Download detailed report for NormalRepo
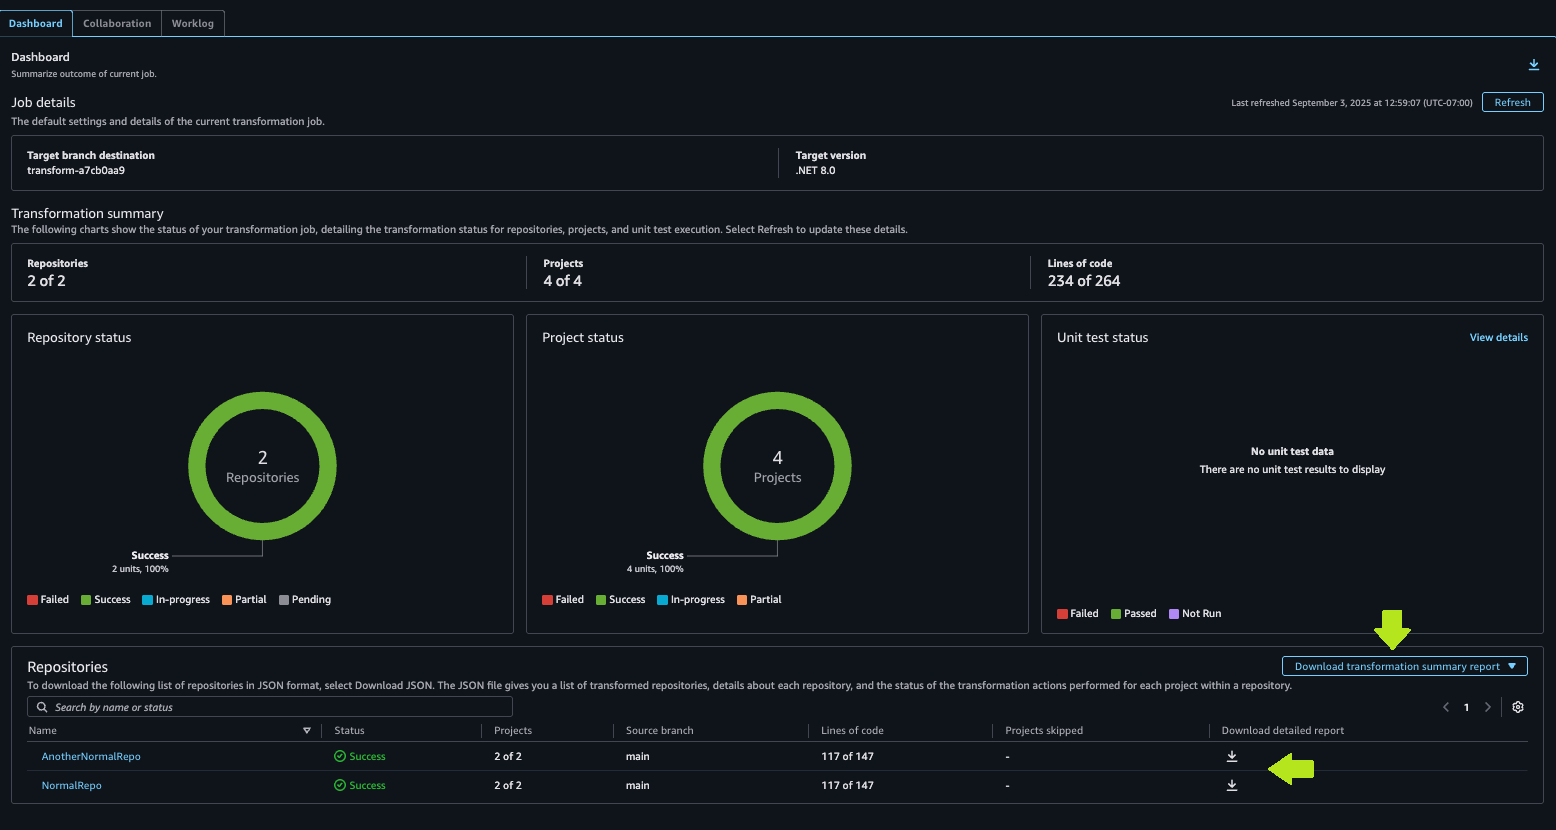The width and height of the screenshot is (1556, 830). click(x=1231, y=785)
